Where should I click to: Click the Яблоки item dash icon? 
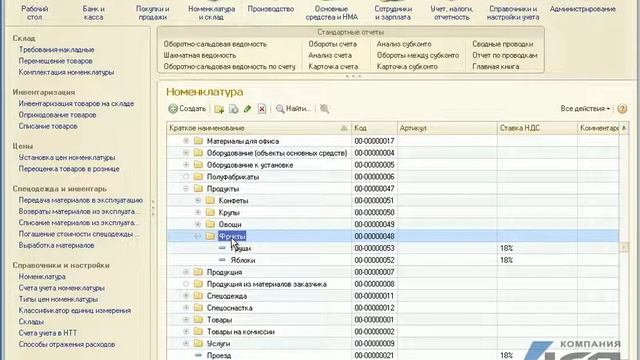point(222,260)
